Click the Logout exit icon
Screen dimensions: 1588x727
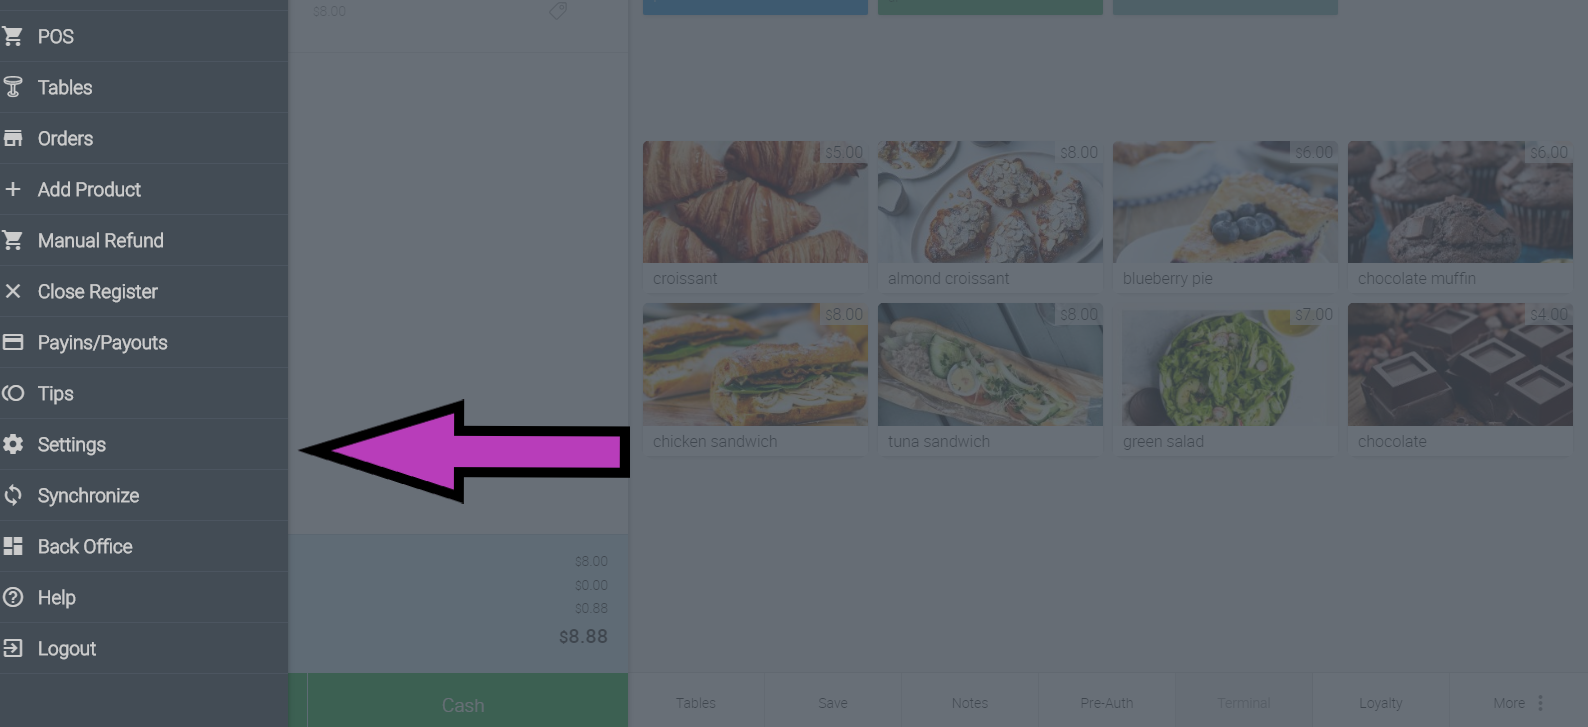[13, 648]
